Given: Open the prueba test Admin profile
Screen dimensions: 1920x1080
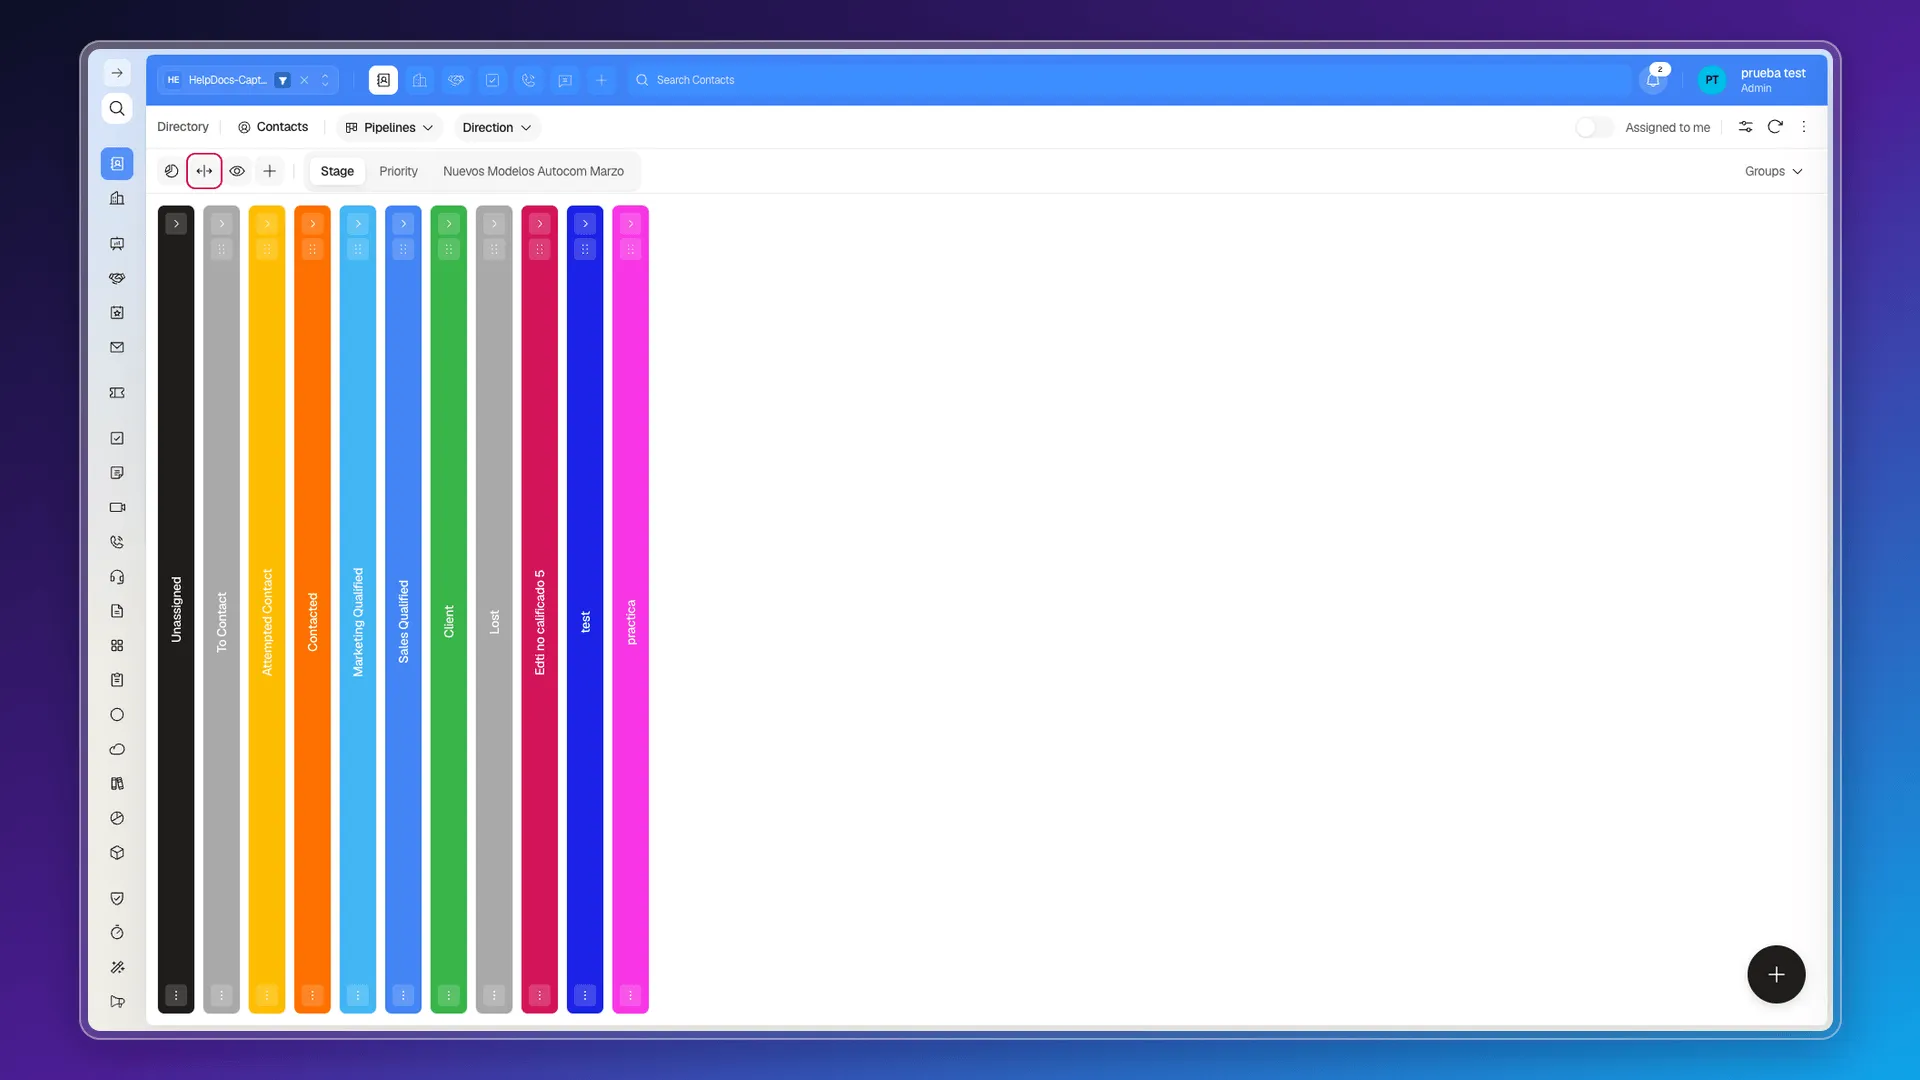Looking at the screenshot, I should coord(1753,80).
